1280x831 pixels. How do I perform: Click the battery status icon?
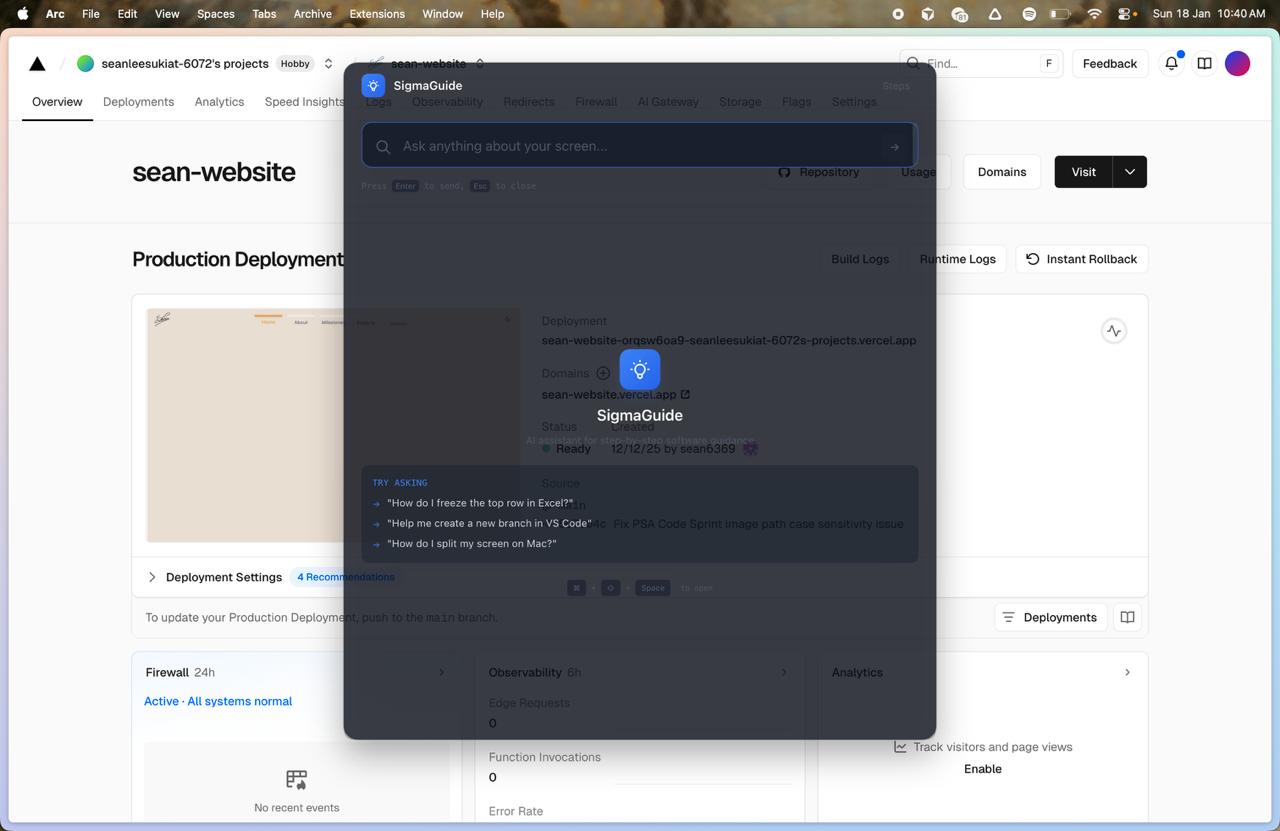click(1060, 14)
